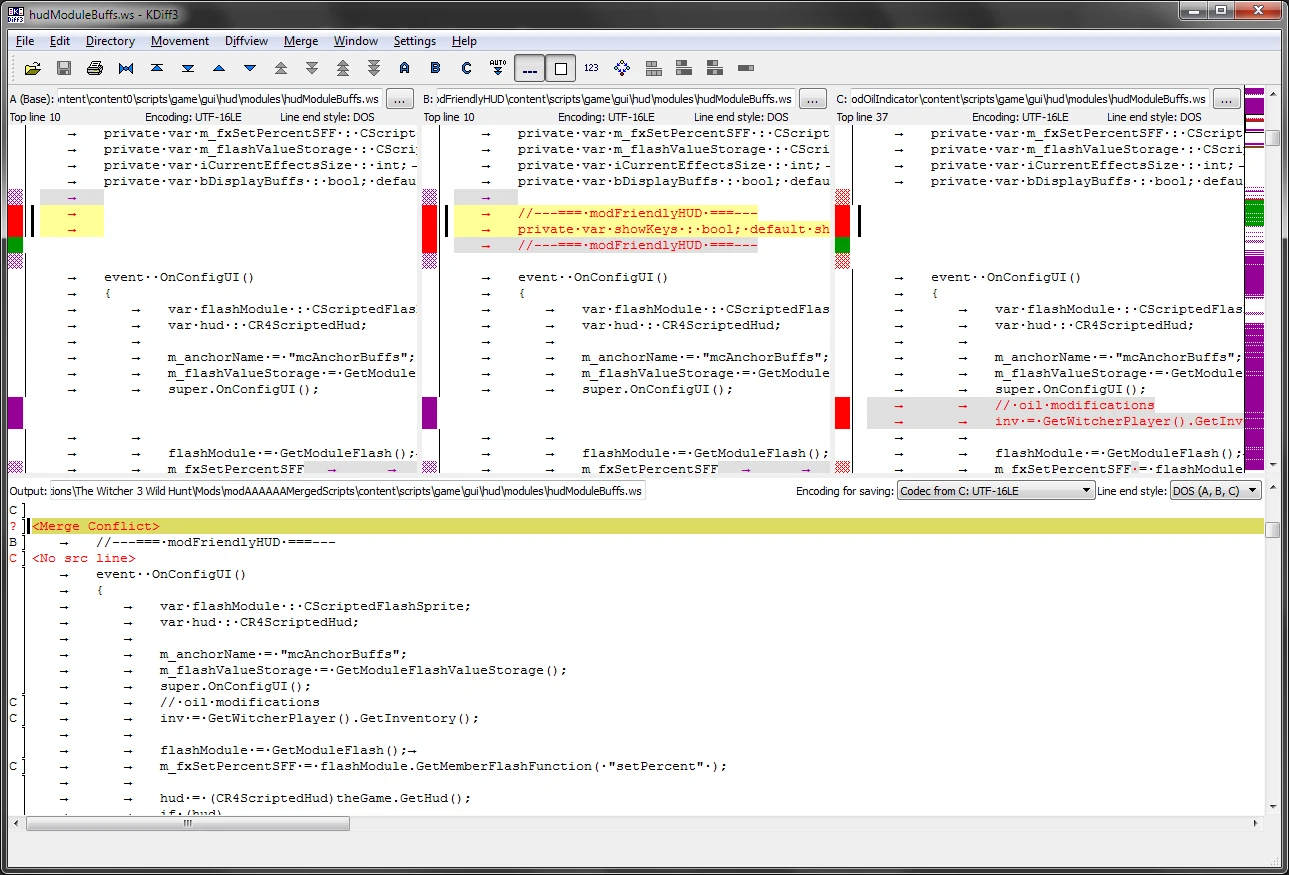Viewport: 1289px width, 875px height.
Task: Open the Directory menu
Action: tap(110, 41)
